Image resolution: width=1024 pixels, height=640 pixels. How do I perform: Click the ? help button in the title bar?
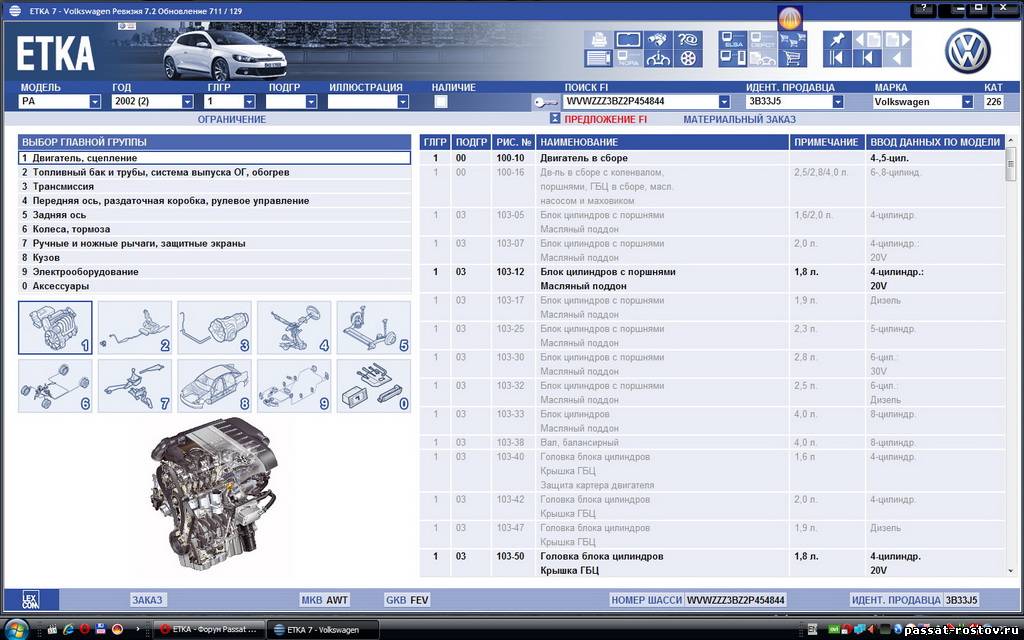[923, 9]
